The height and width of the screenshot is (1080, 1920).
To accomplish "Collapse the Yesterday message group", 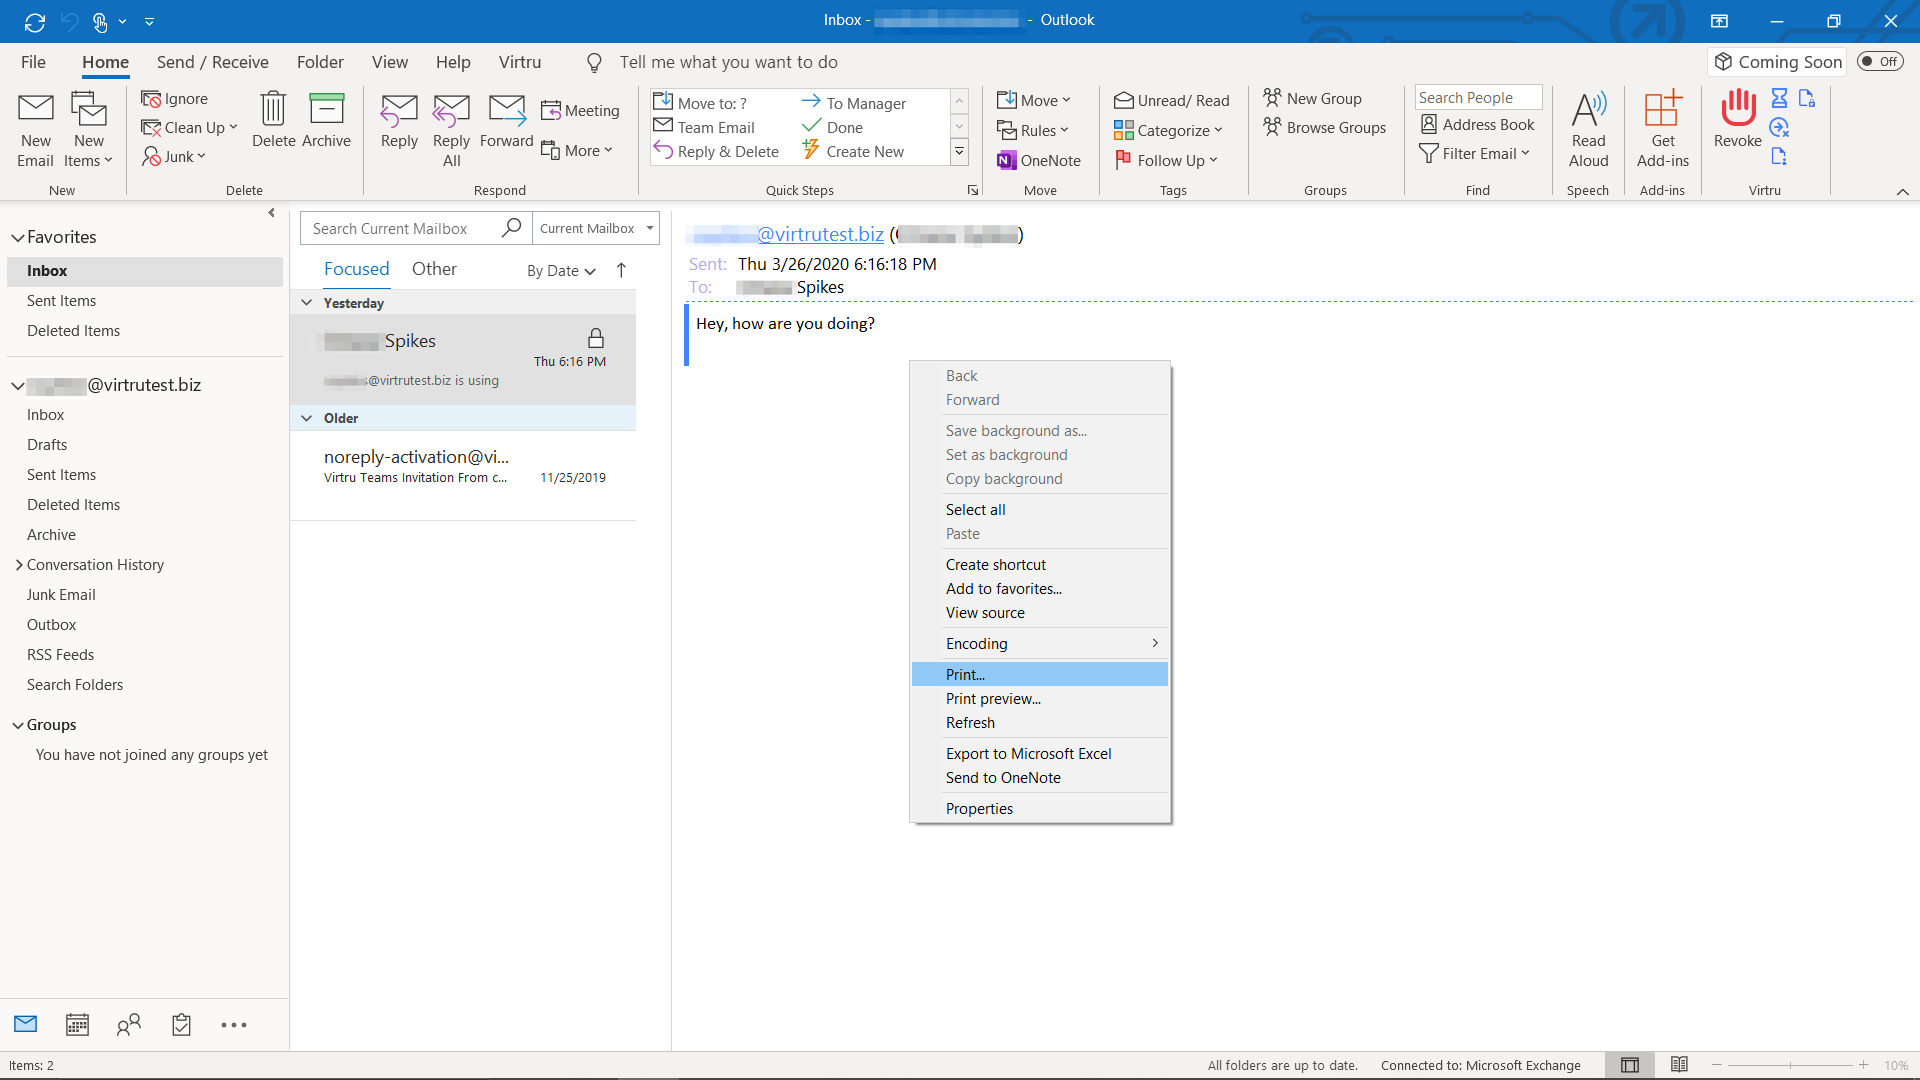I will (x=307, y=303).
